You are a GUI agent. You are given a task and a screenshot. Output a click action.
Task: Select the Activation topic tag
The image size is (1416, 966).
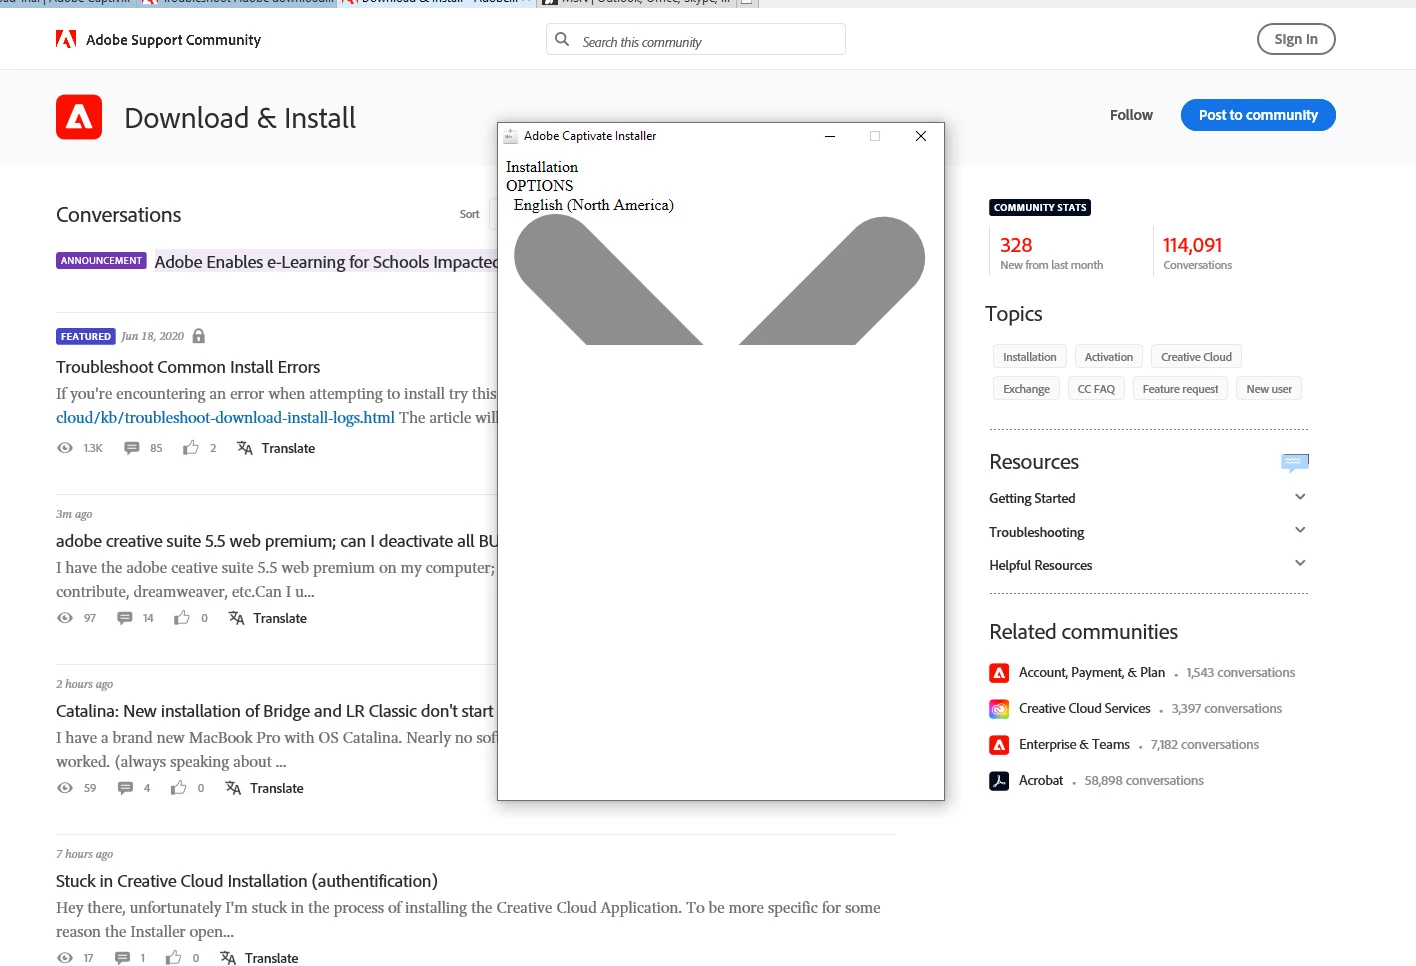[1108, 357]
